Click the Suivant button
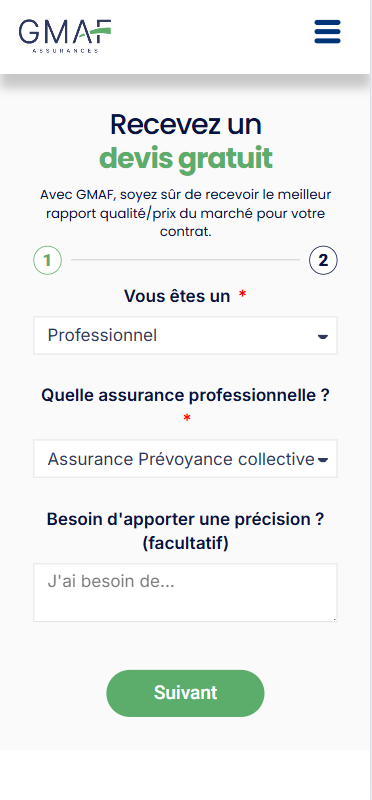The width and height of the screenshot is (372, 800). point(185,693)
